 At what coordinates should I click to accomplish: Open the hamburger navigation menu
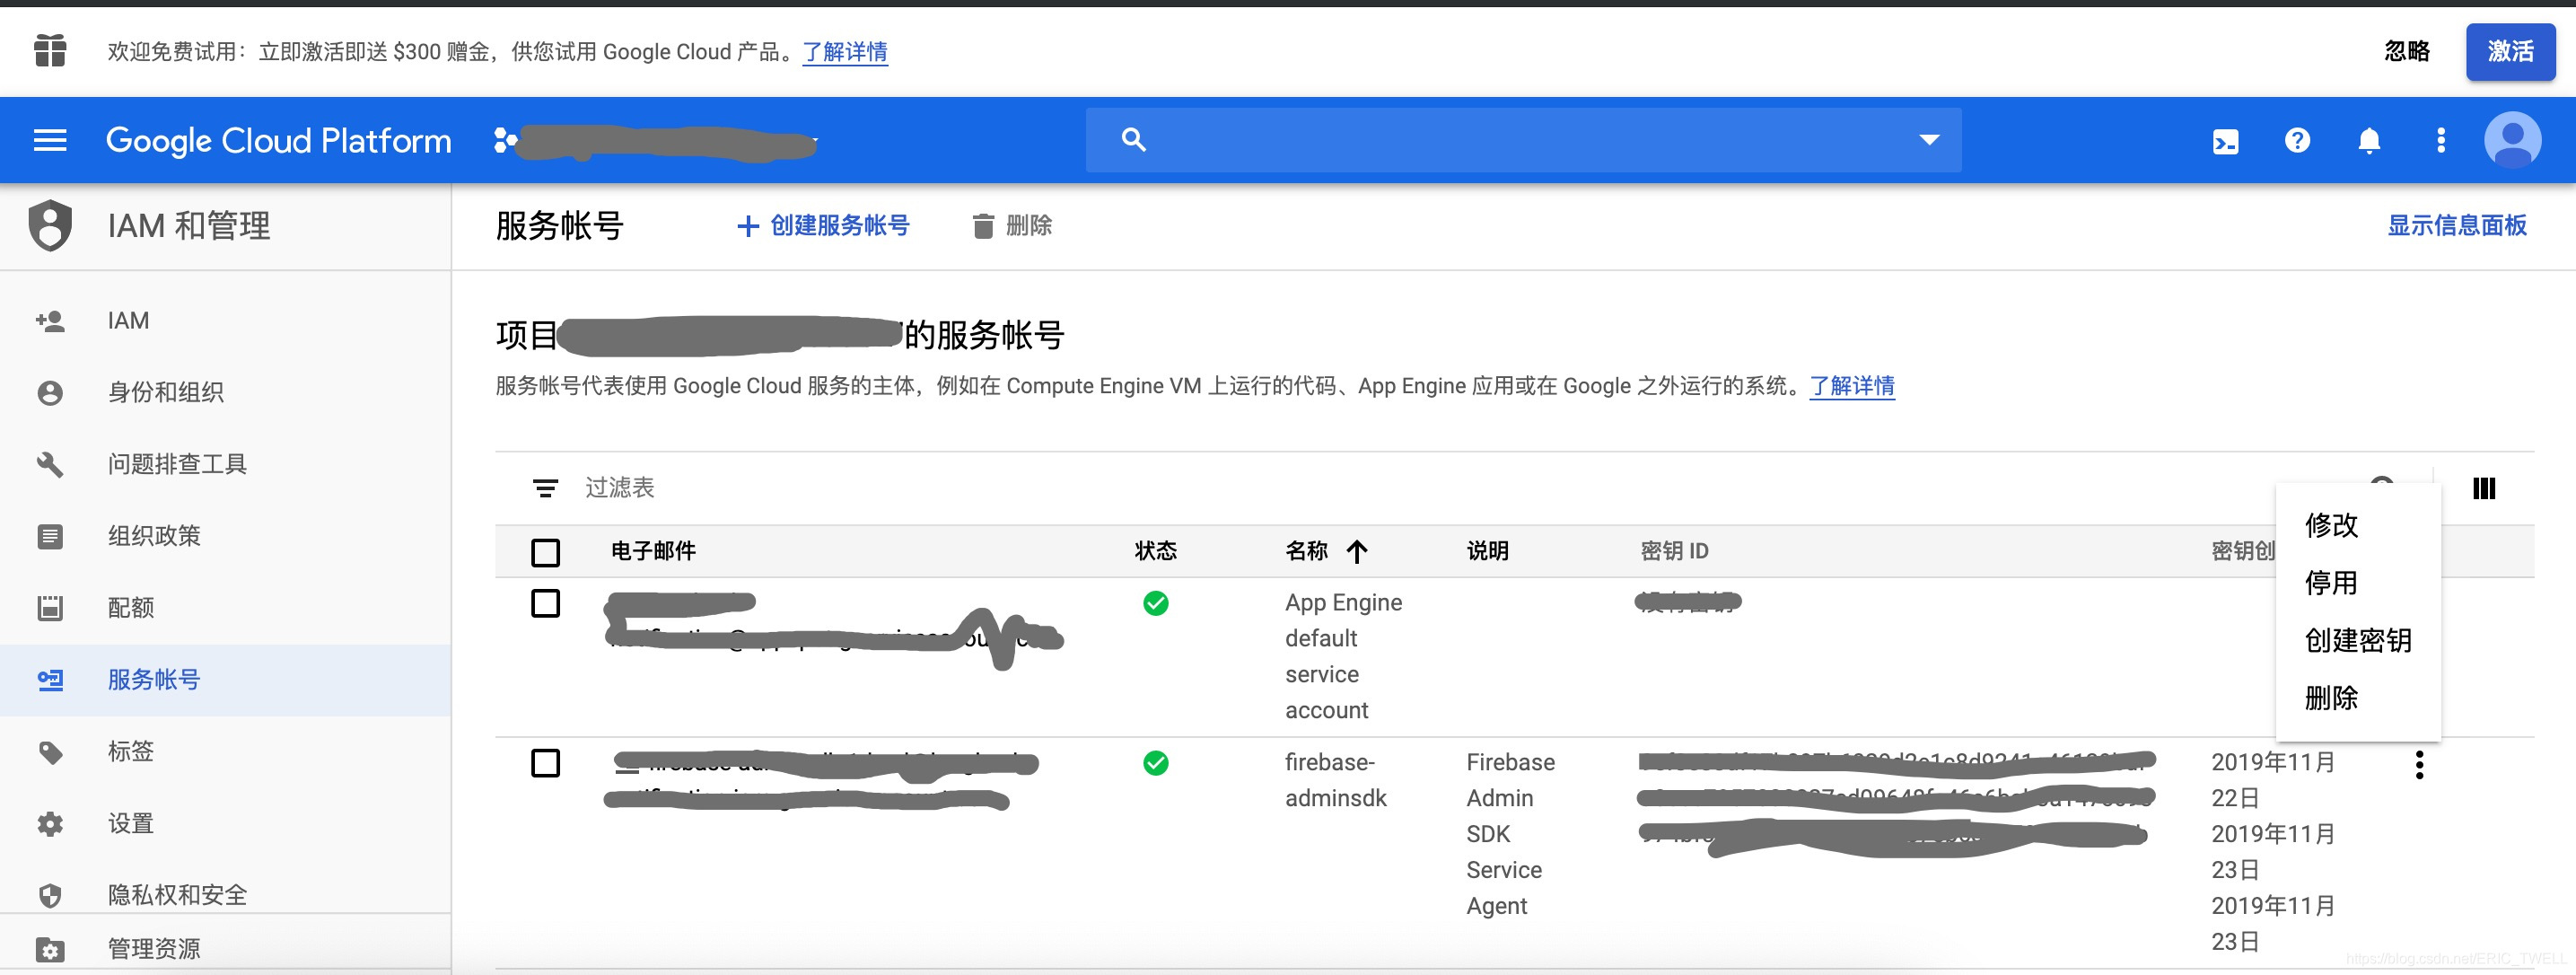coord(50,140)
